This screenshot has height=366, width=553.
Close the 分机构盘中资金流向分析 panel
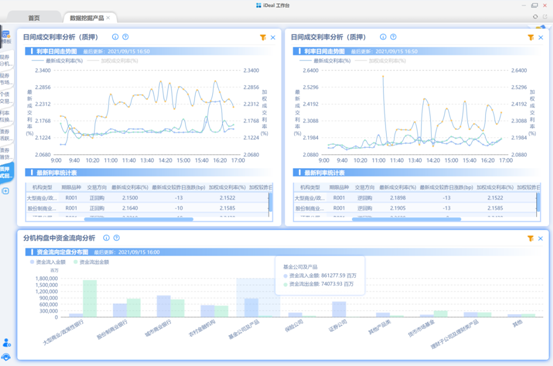[x=540, y=239]
